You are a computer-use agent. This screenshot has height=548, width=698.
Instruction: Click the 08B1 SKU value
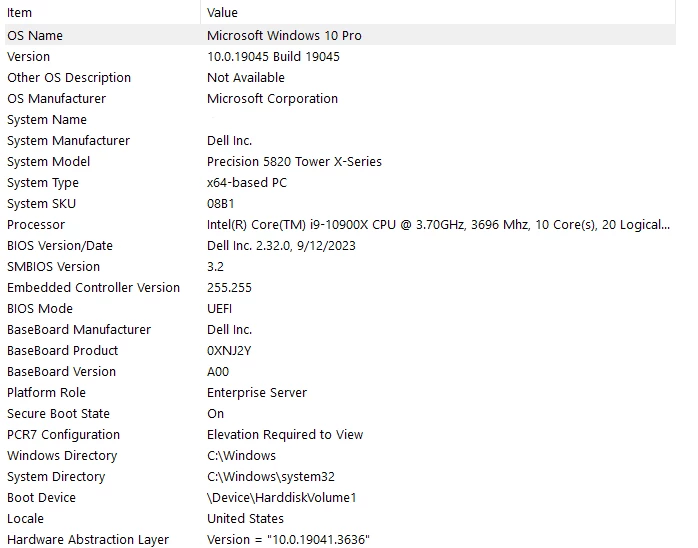221,203
